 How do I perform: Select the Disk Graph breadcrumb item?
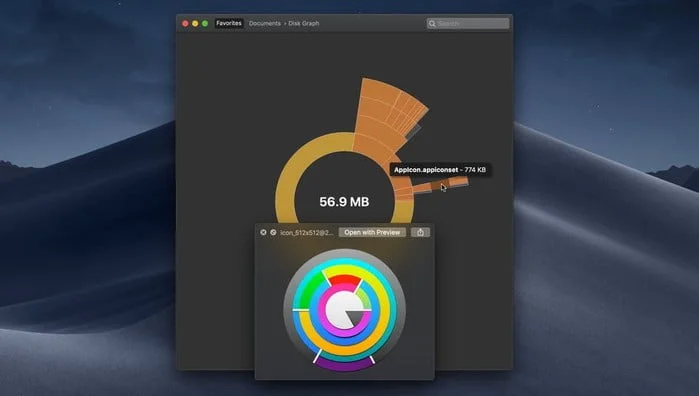pyautogui.click(x=304, y=23)
